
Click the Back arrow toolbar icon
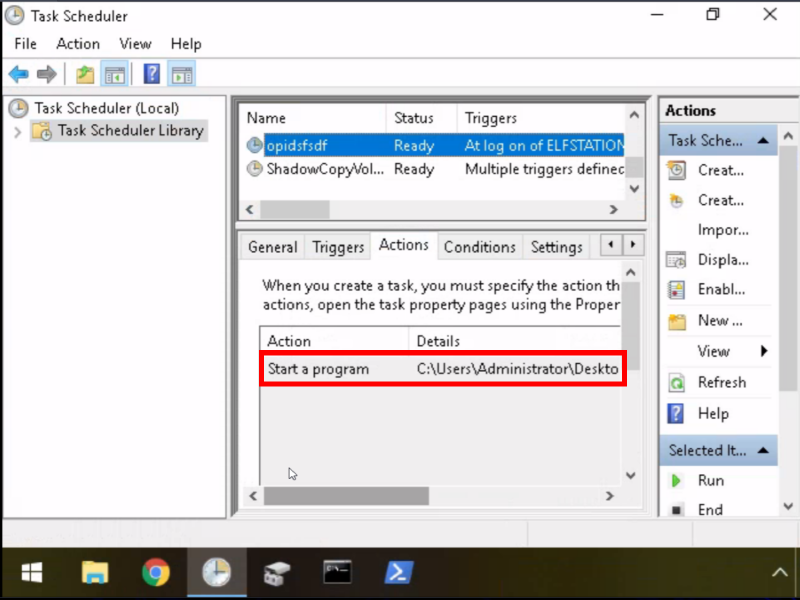(x=18, y=74)
